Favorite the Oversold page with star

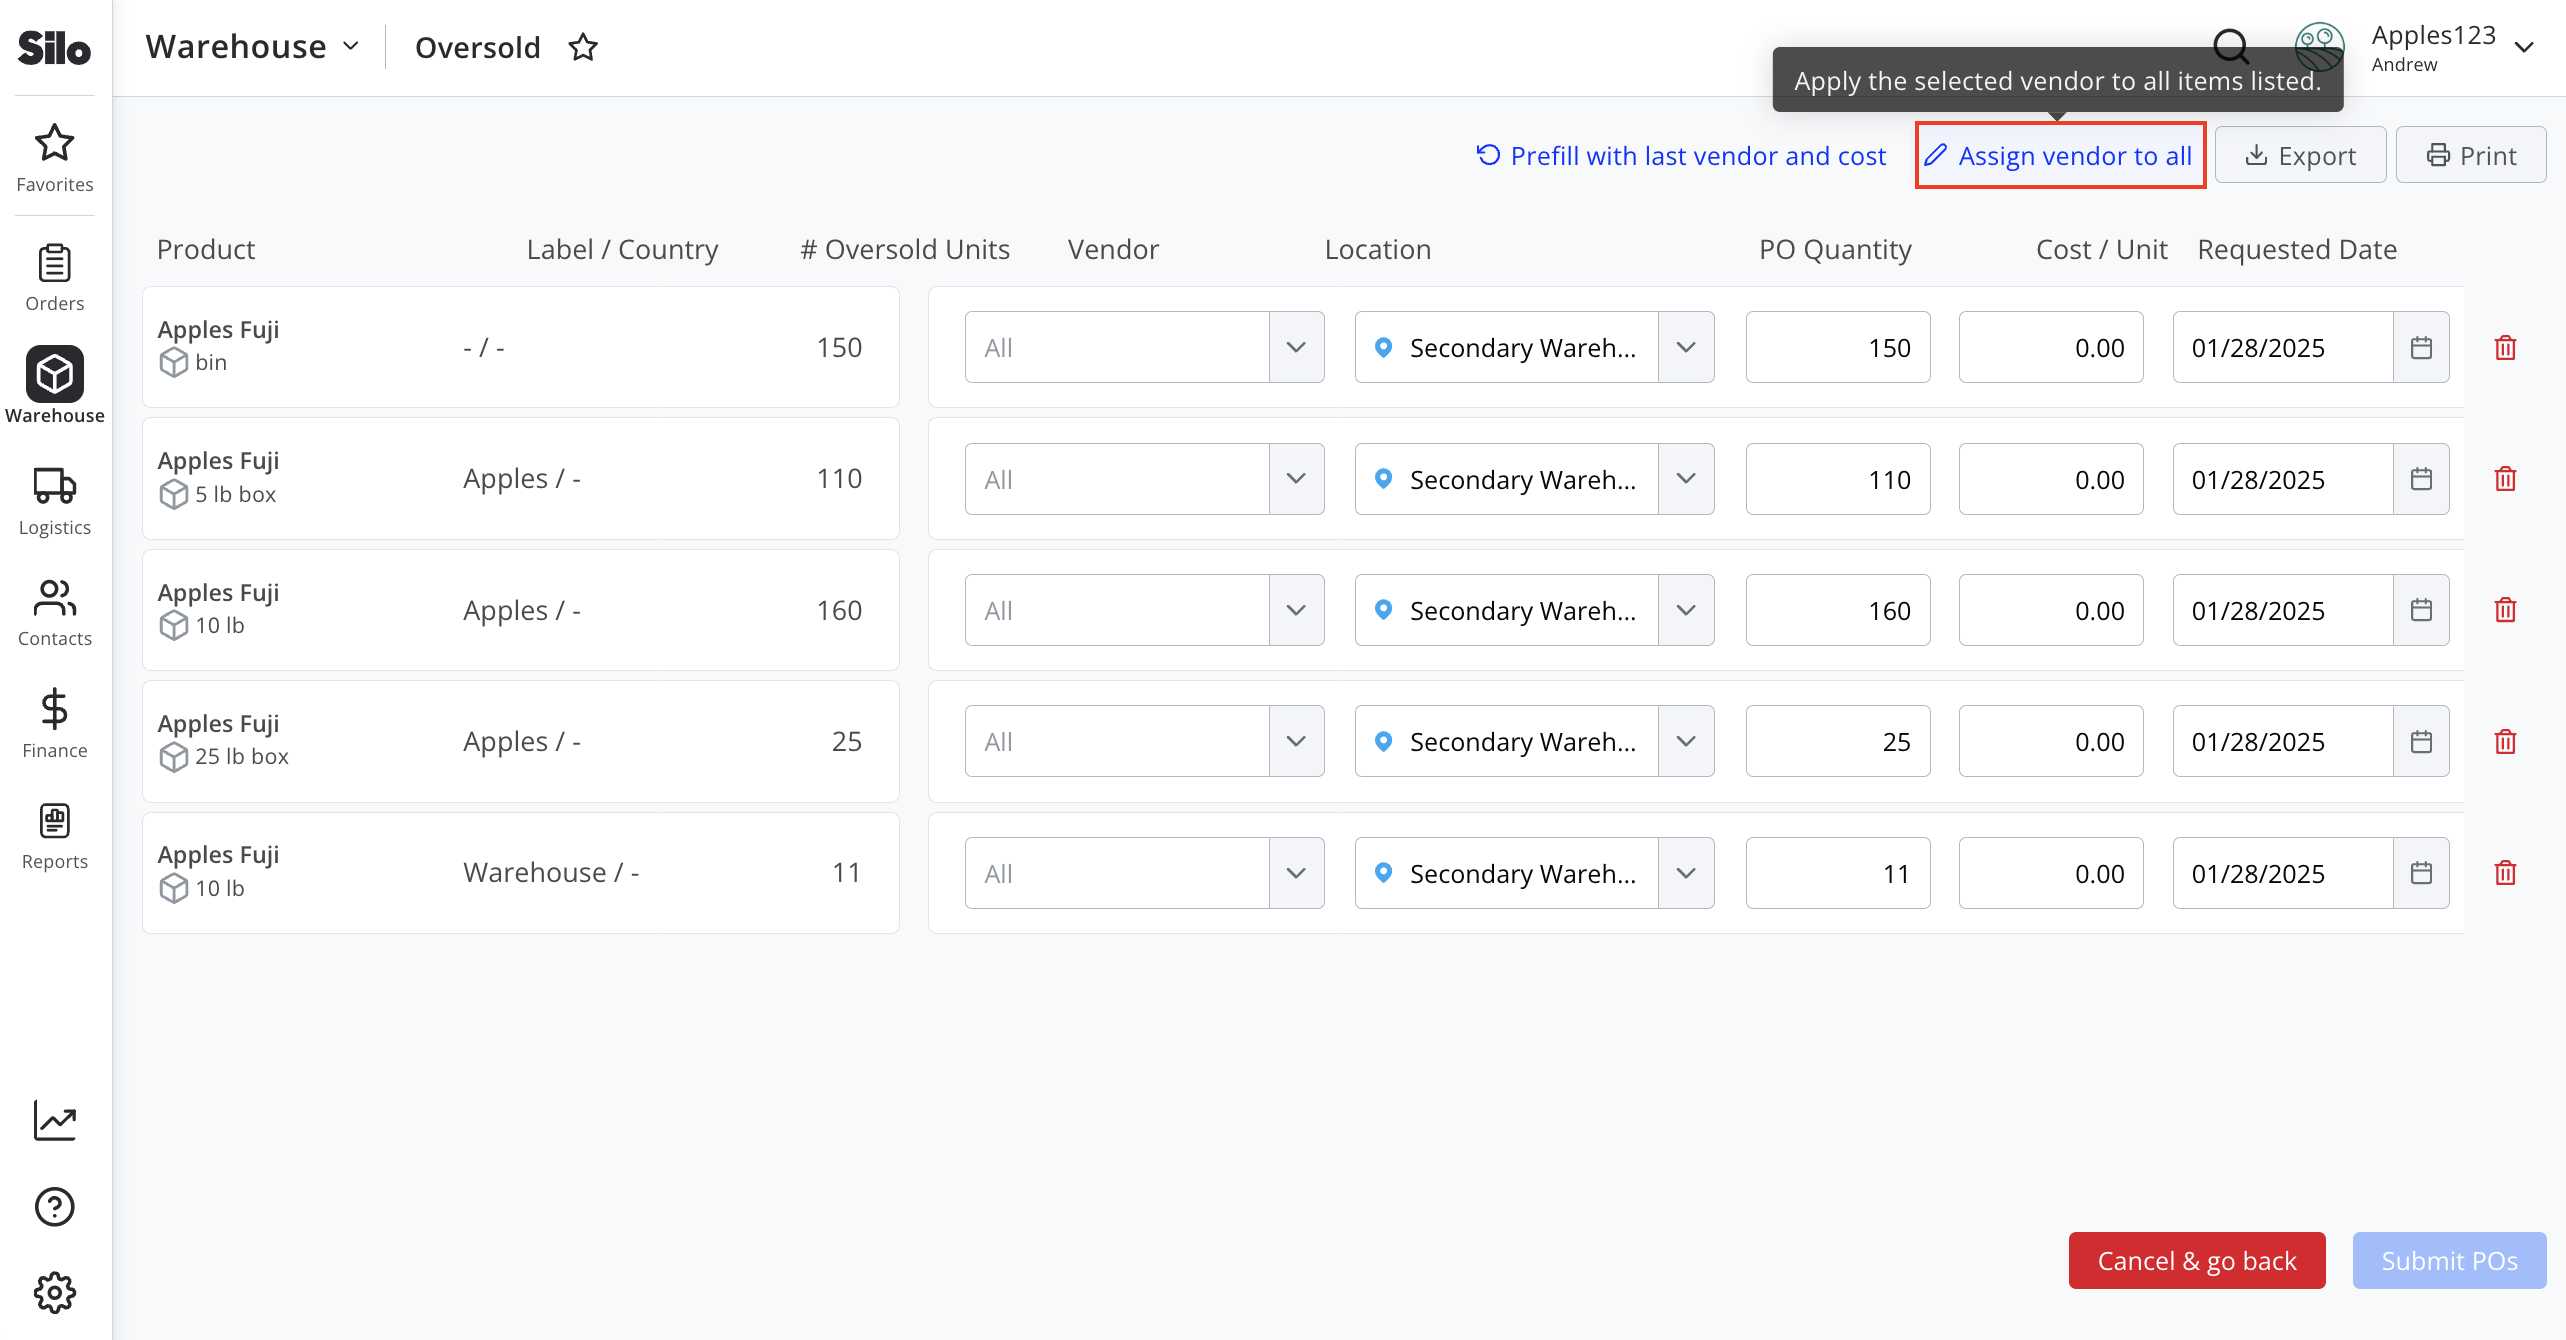(x=583, y=47)
